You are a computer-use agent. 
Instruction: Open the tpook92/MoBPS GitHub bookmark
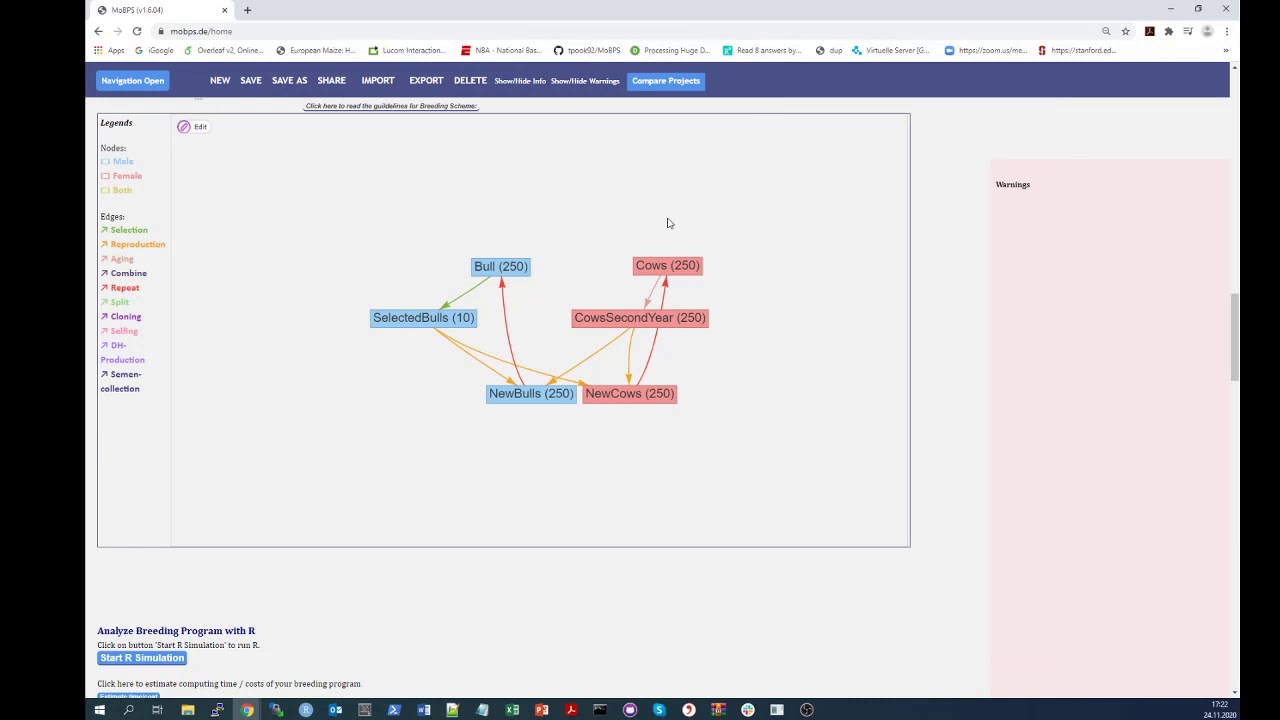(588, 50)
